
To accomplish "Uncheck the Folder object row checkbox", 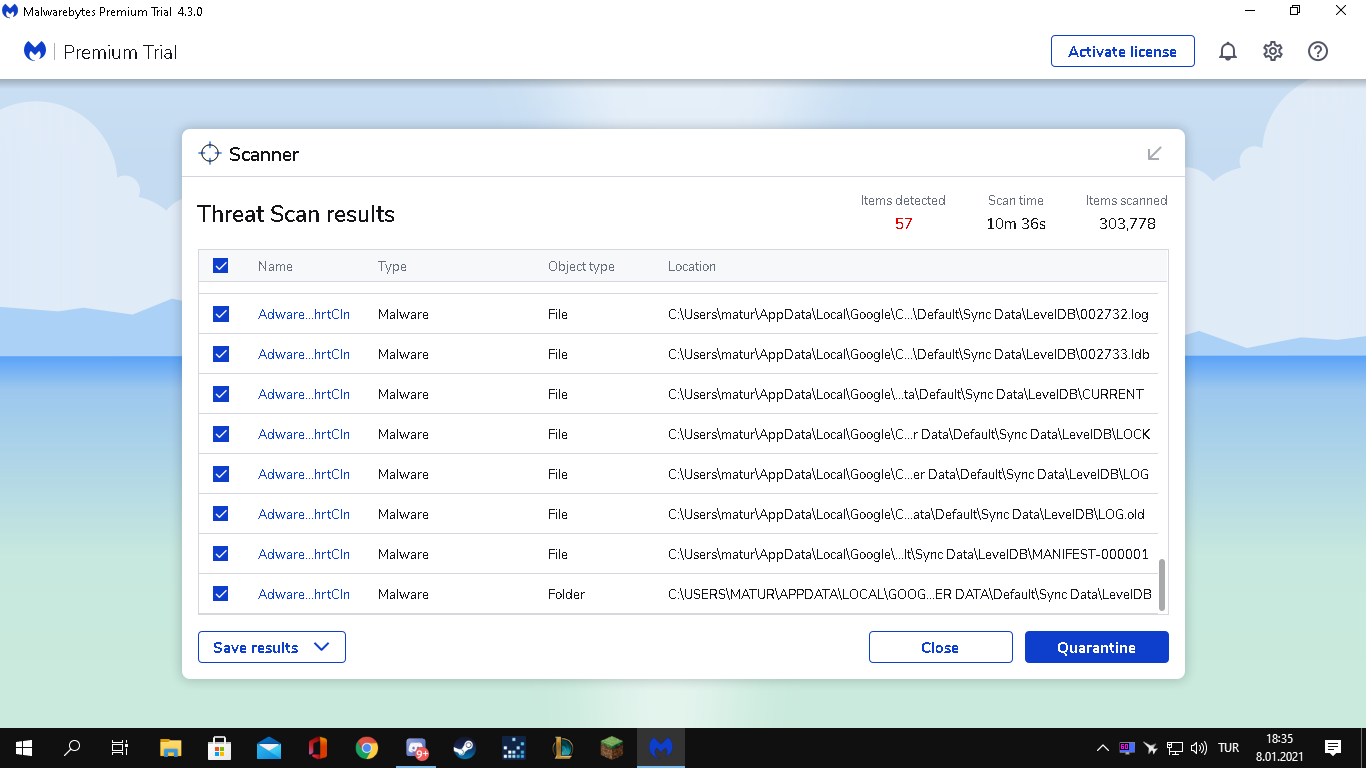I will 221,594.
